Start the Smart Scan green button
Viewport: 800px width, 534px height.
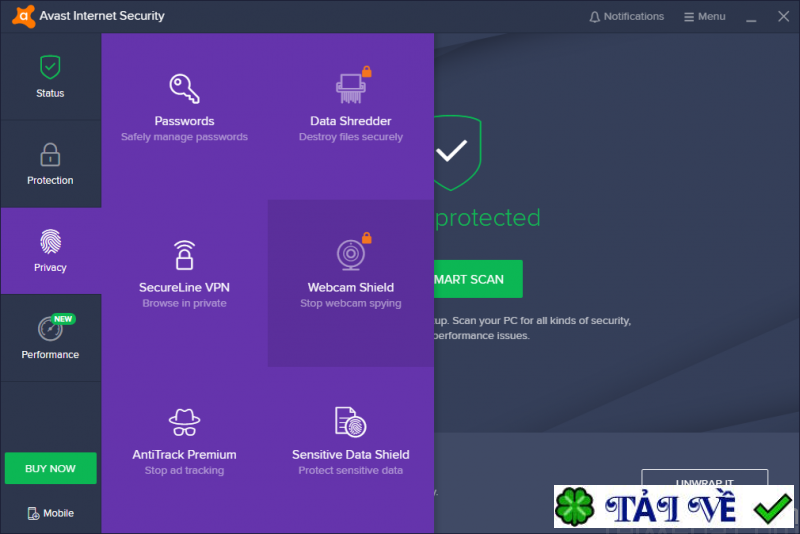[x=478, y=279]
